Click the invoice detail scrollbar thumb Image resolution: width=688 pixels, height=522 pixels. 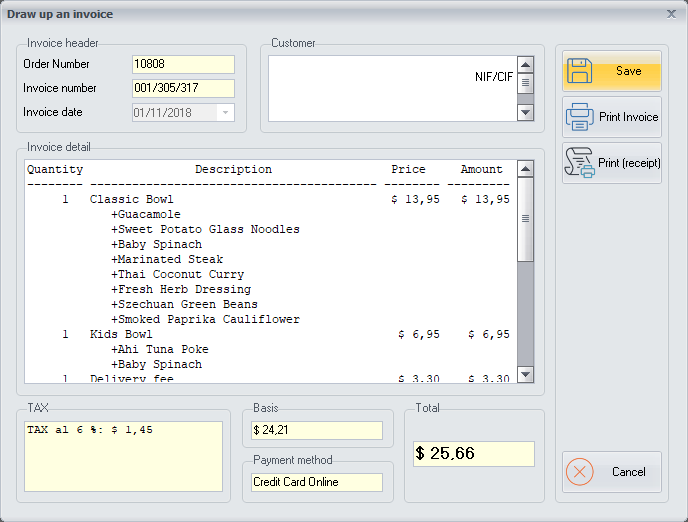525,218
